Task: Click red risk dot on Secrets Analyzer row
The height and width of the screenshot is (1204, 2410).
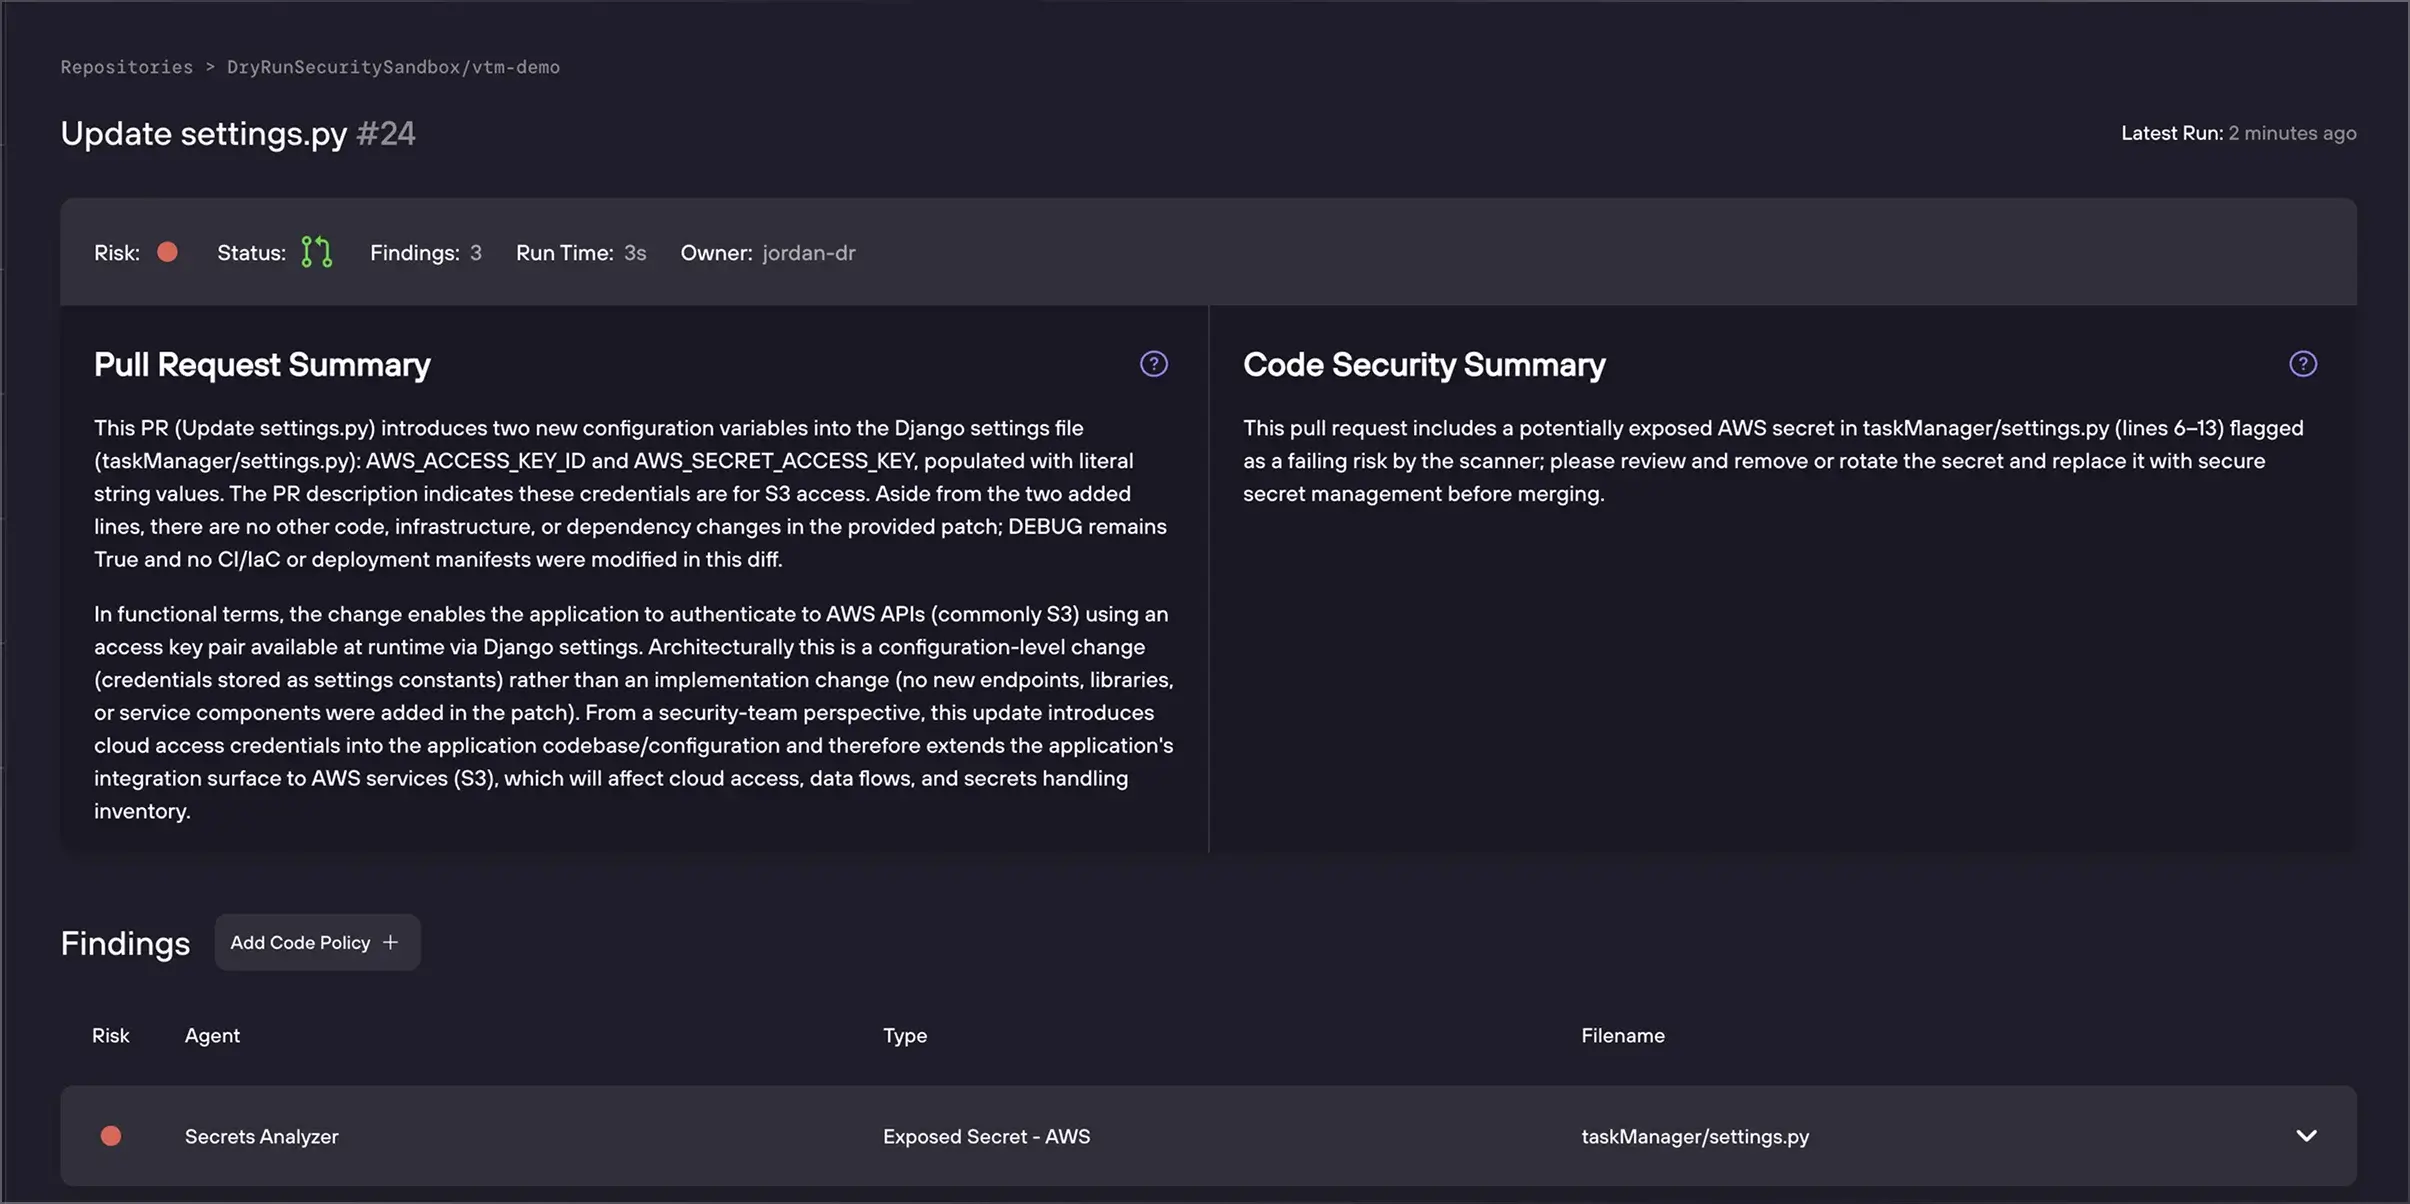Action: (111, 1136)
